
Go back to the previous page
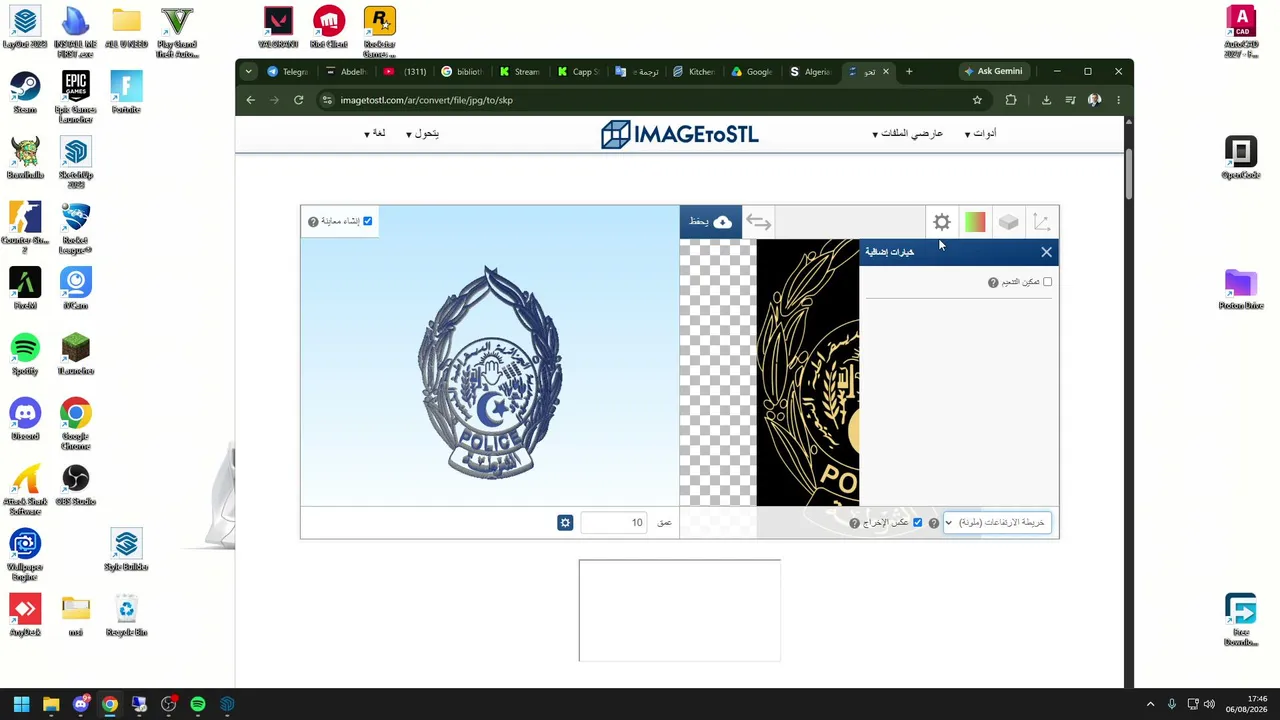251,100
